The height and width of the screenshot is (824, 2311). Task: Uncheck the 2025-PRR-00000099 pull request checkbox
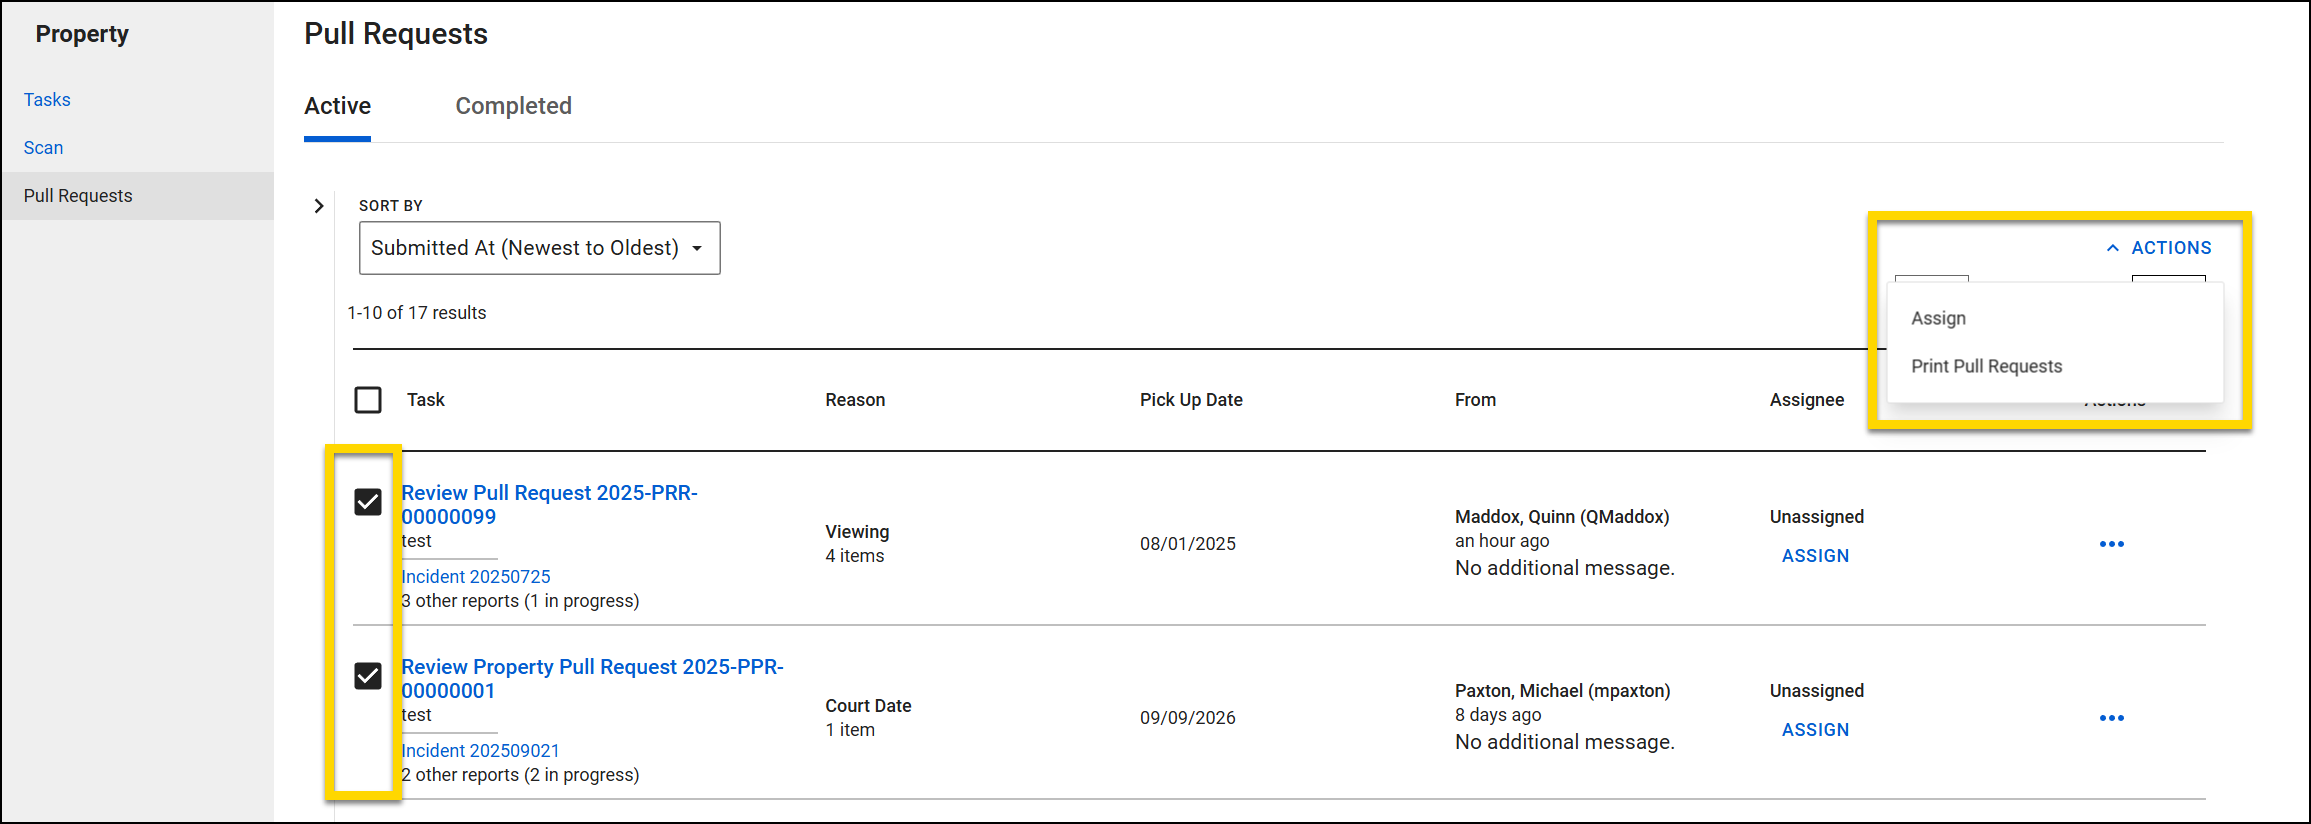[368, 502]
